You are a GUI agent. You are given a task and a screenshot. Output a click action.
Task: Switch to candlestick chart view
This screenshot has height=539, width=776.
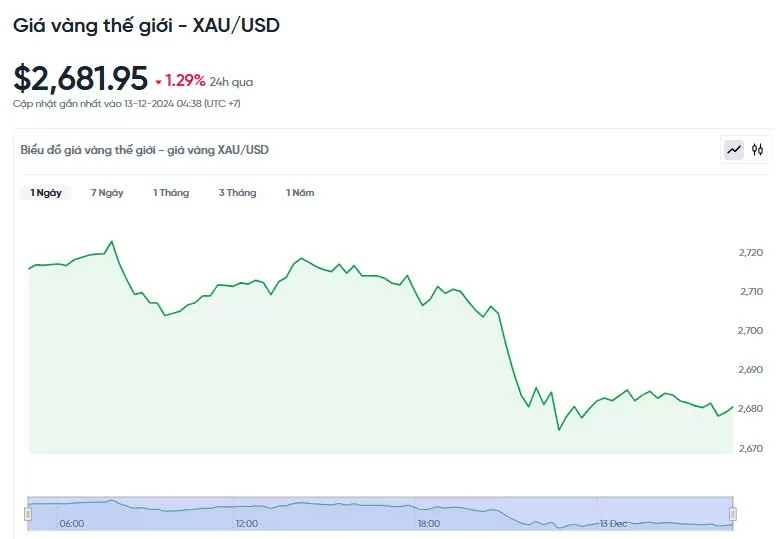coord(758,150)
